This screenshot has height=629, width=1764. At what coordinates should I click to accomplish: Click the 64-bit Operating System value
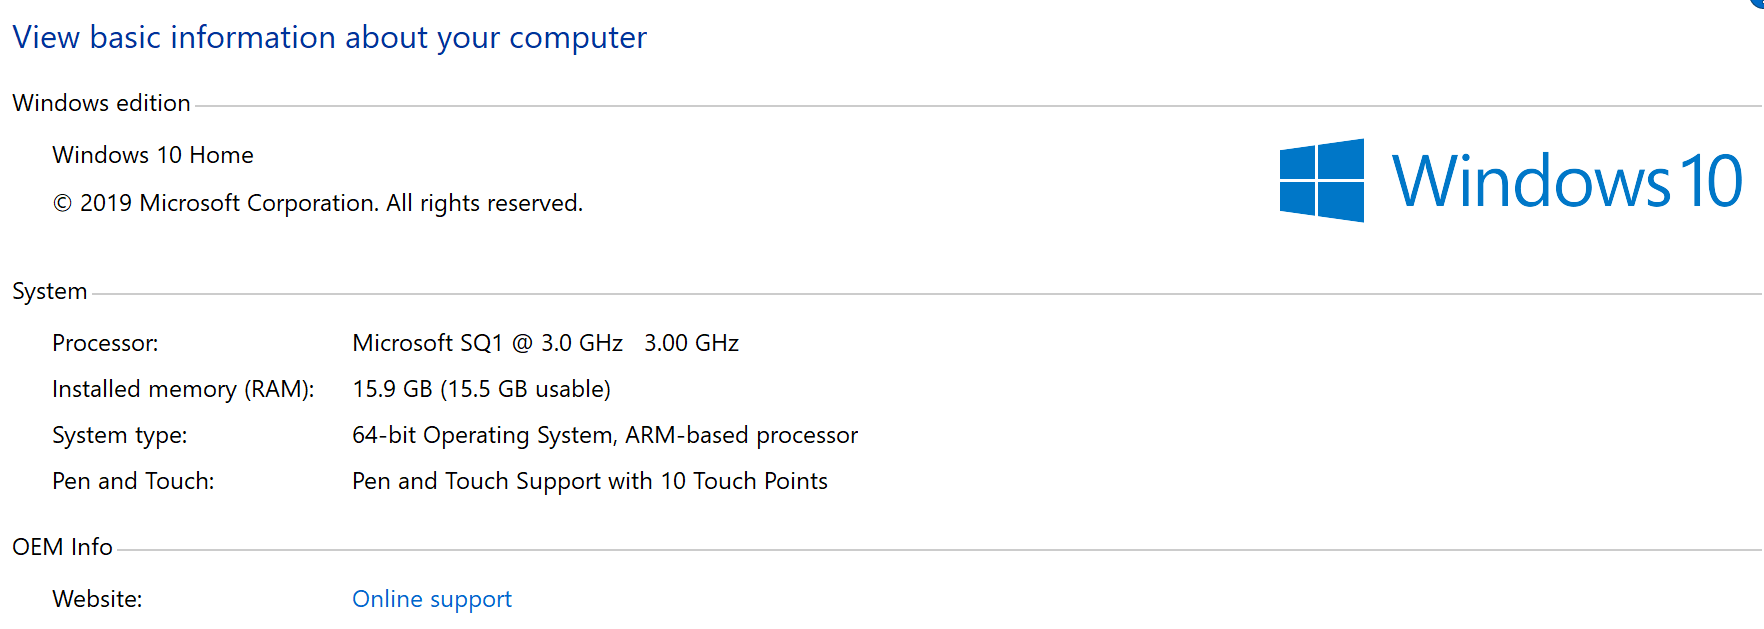[x=604, y=435]
